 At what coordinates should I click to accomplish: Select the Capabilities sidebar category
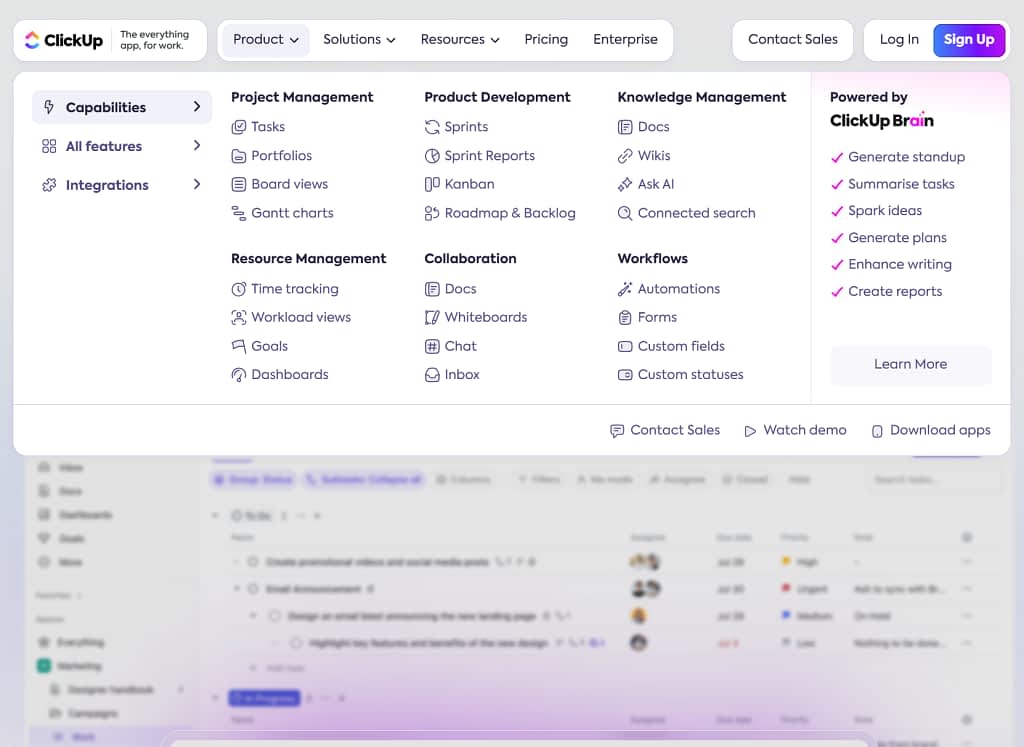(x=122, y=107)
